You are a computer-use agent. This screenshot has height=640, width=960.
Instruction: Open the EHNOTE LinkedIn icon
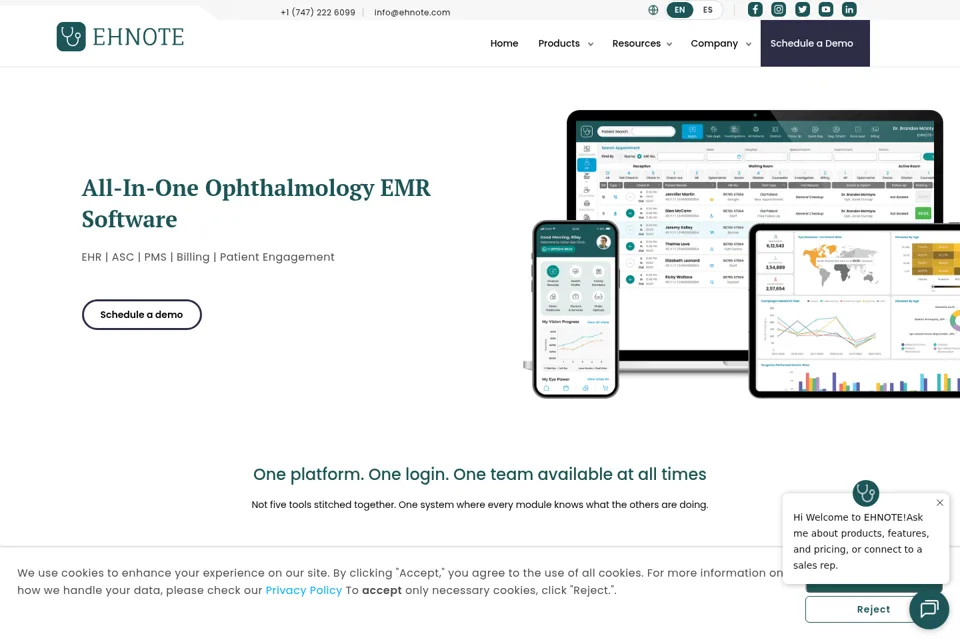[x=849, y=9]
